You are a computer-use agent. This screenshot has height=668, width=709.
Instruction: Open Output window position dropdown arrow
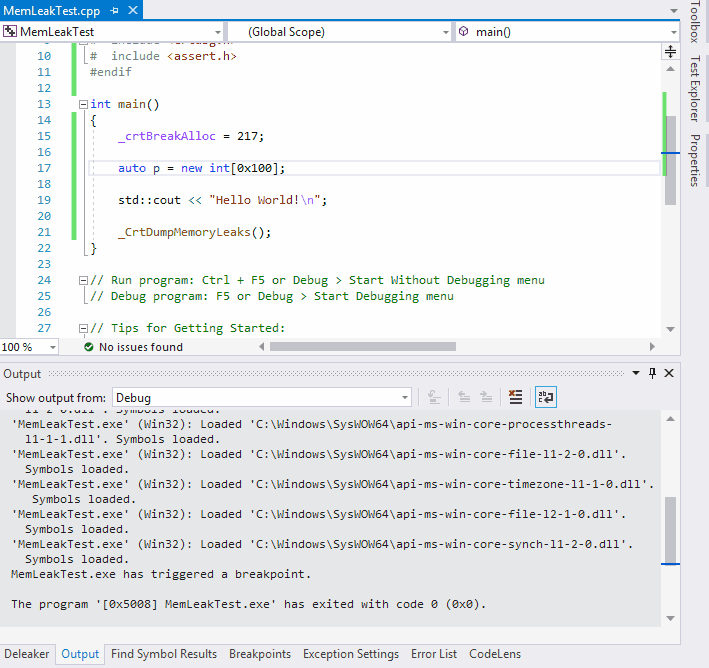[x=636, y=373]
